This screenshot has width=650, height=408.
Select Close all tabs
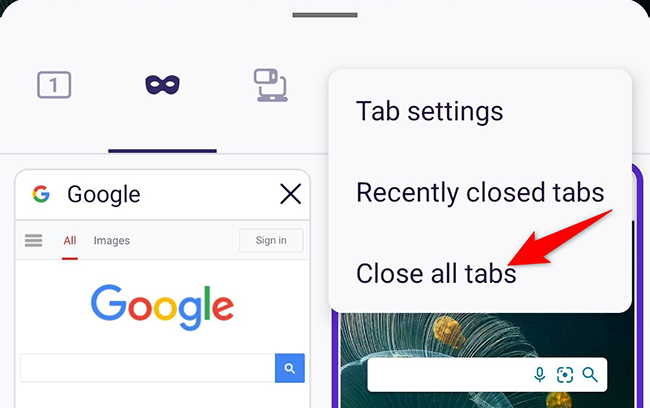436,274
